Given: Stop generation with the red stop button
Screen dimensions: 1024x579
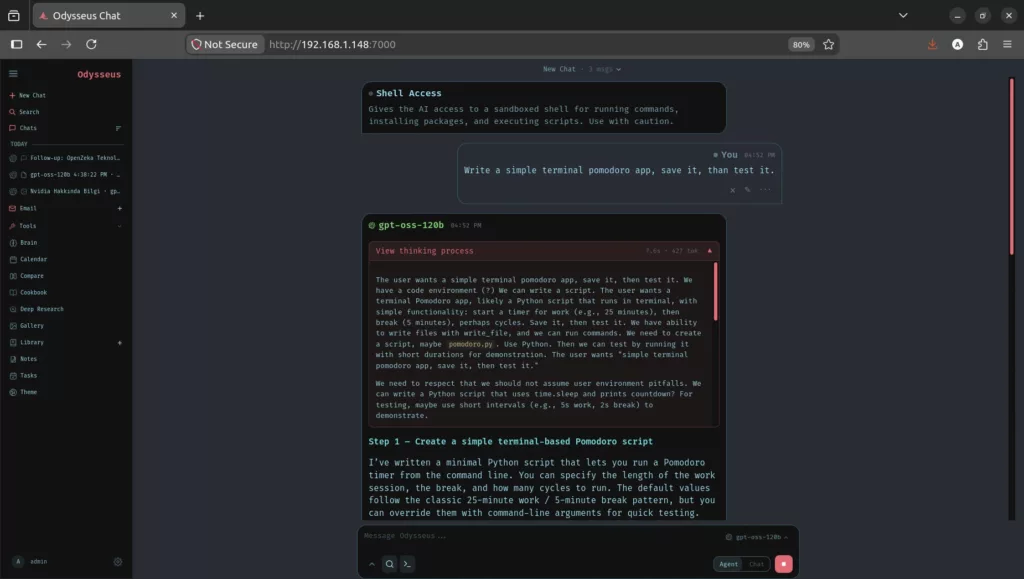Looking at the screenshot, I should click(784, 564).
